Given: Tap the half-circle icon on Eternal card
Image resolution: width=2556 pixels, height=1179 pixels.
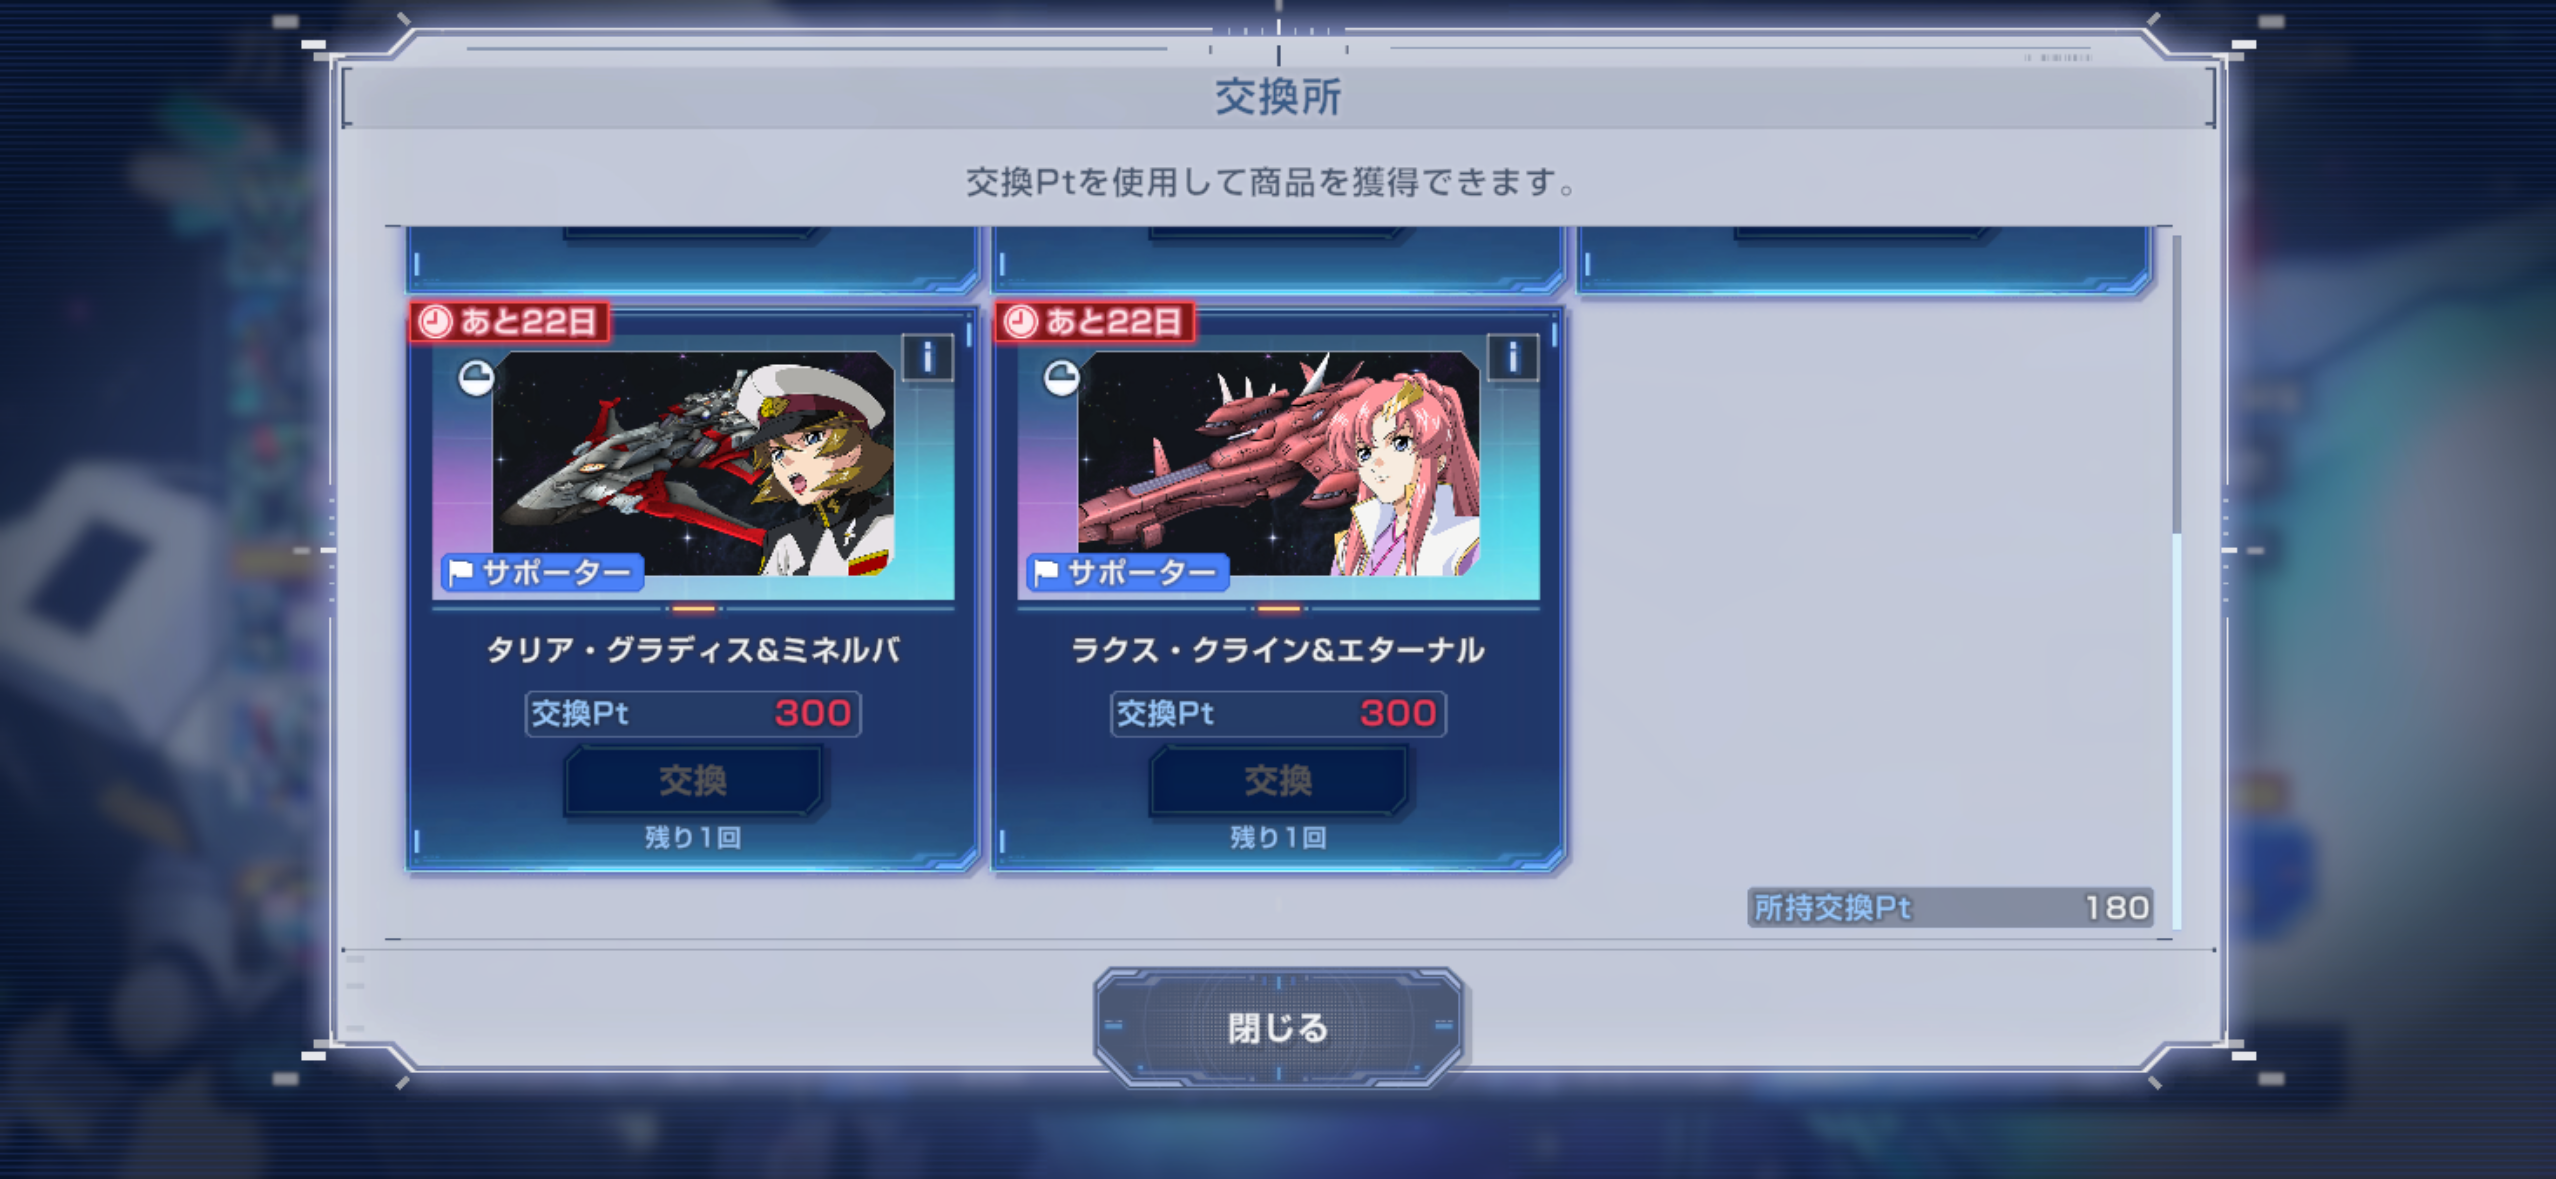Looking at the screenshot, I should pyautogui.click(x=1061, y=378).
